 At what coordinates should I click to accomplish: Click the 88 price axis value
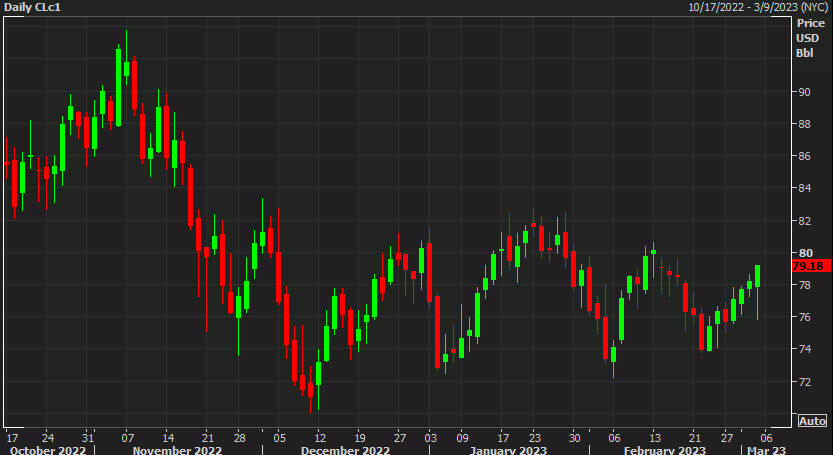pyautogui.click(x=805, y=124)
